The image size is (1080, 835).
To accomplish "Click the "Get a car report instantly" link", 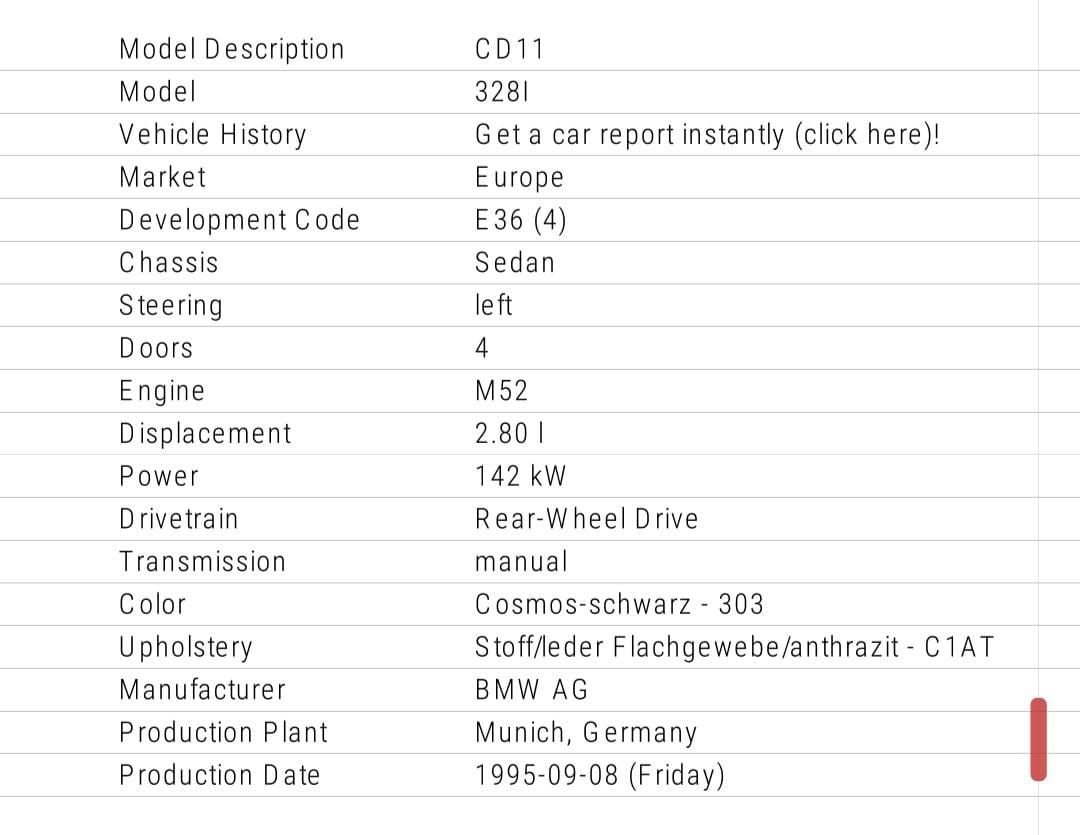I will pos(707,135).
